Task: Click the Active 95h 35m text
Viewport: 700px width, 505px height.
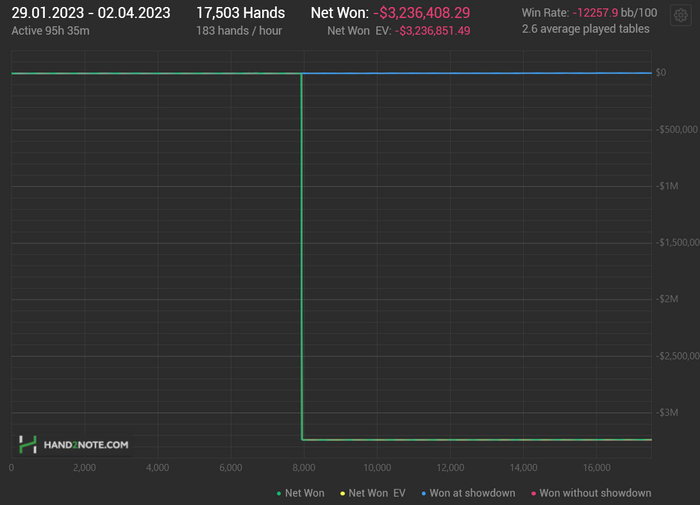Action: pos(50,31)
